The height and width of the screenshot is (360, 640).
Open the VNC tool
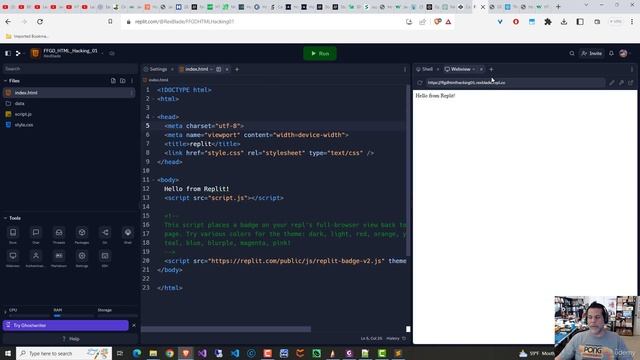(105, 259)
